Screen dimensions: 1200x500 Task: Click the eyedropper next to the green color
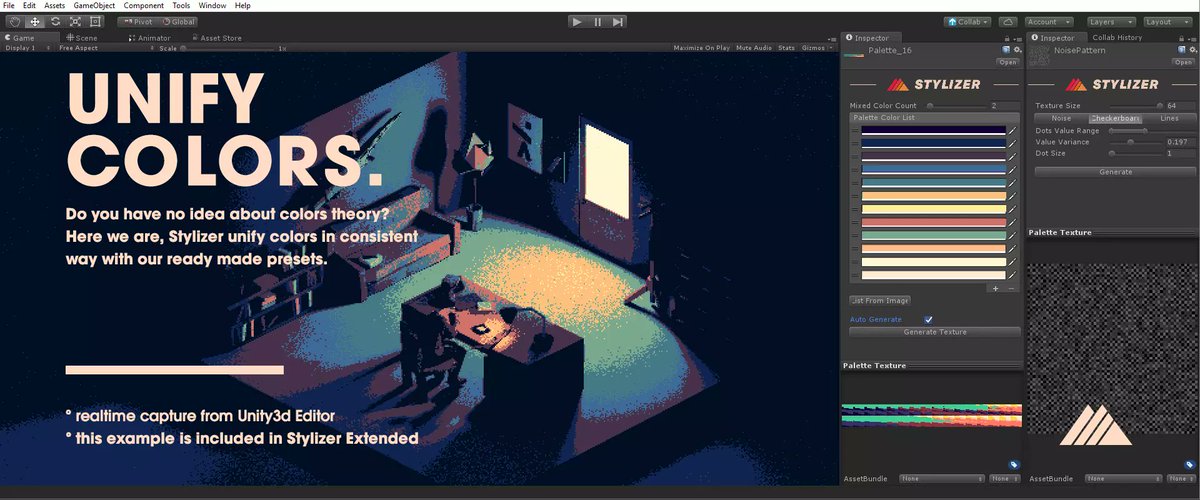[x=1012, y=235]
